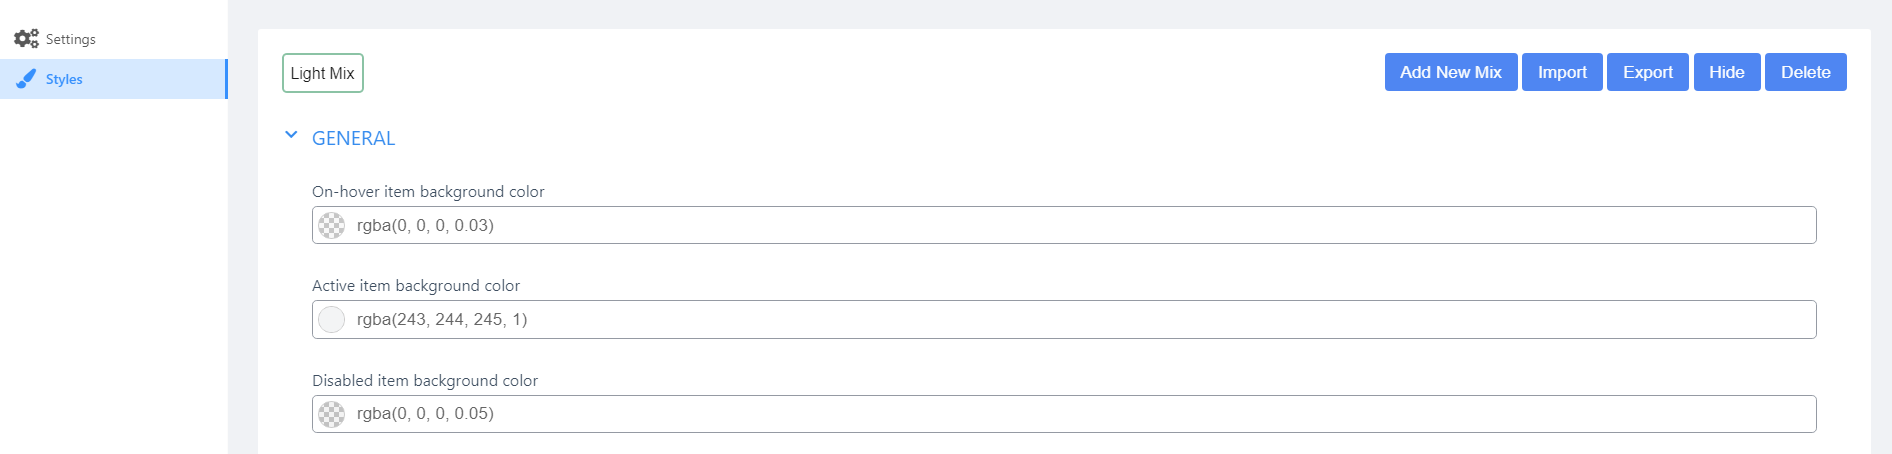This screenshot has height=454, width=1892.
Task: Click the Active item background color label
Action: (x=416, y=286)
